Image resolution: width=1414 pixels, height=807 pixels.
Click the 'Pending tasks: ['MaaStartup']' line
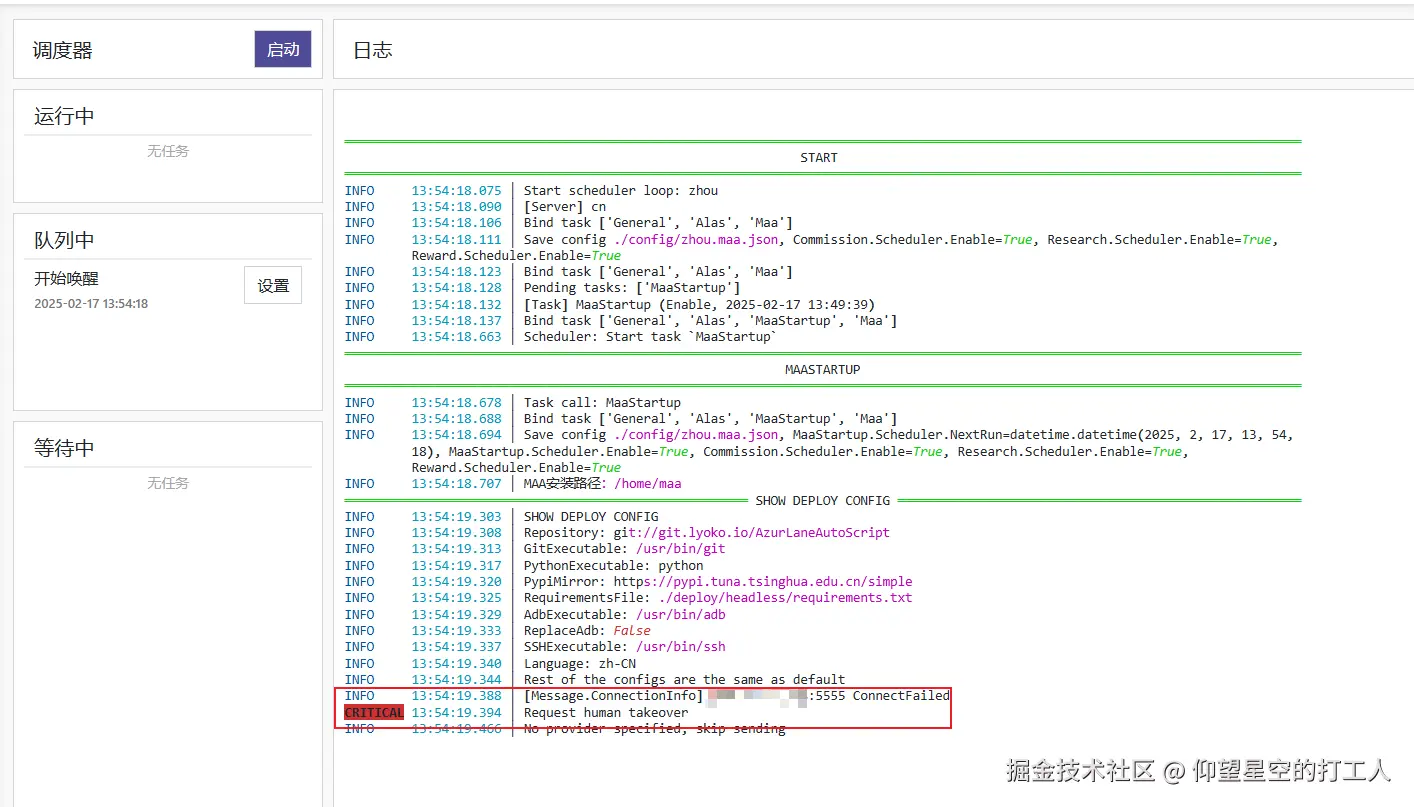point(632,288)
